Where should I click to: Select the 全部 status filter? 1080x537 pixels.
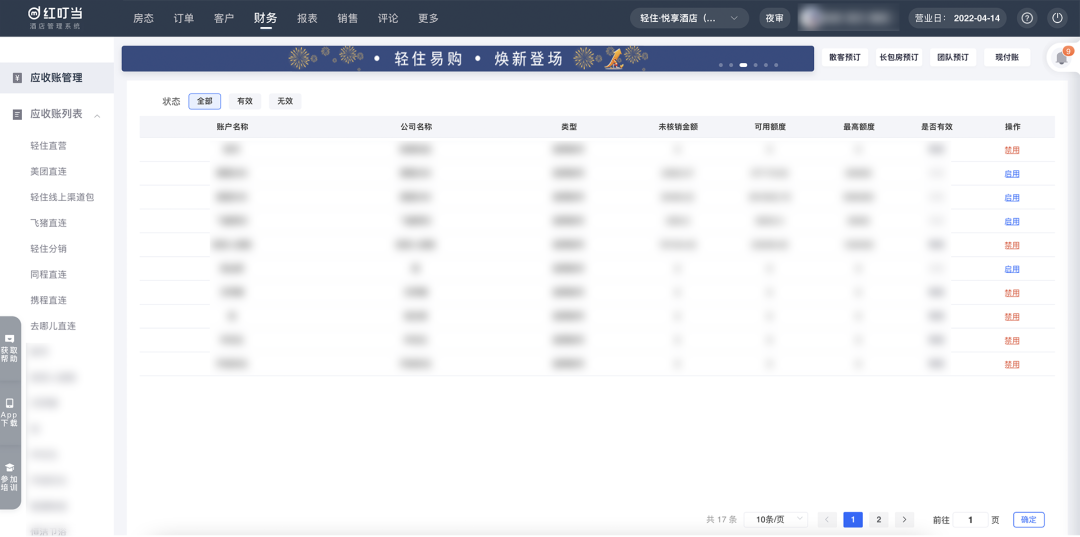[x=204, y=101]
